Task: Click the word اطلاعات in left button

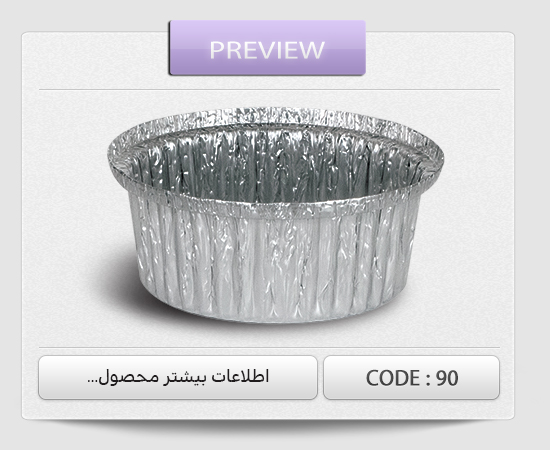Action: pos(240,376)
